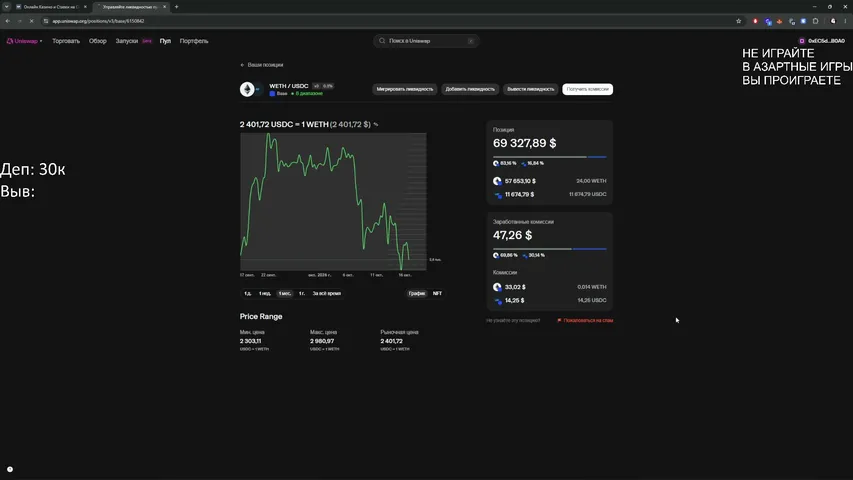Viewport: 853px width, 480px height.
Task: Click the market price 2 401,72 value
Action: [x=392, y=341]
